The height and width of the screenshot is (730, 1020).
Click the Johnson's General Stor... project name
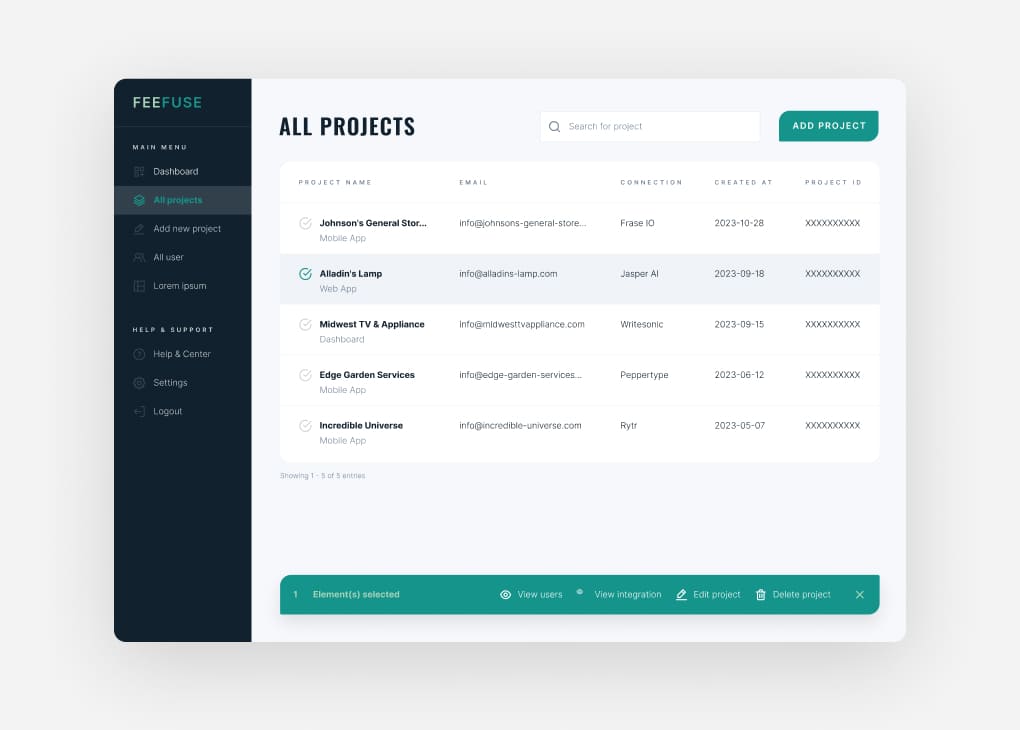373,223
